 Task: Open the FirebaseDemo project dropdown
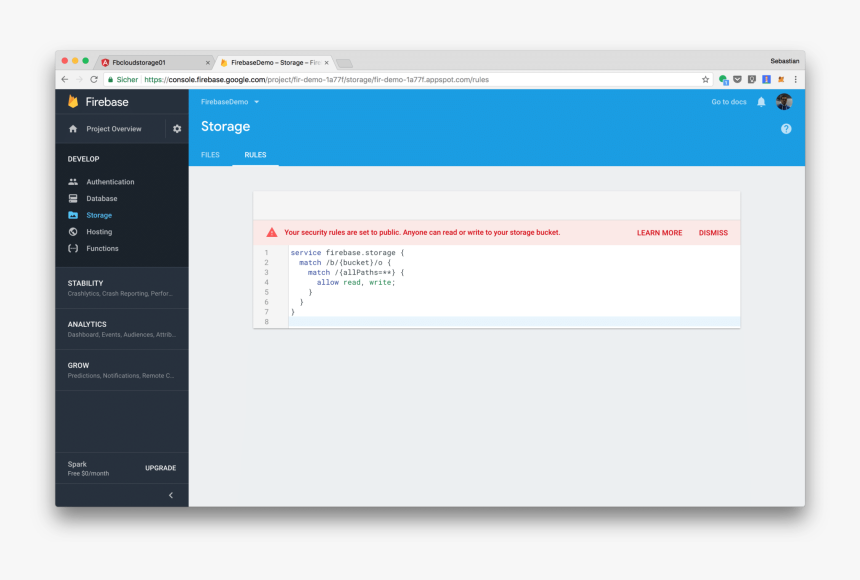click(x=228, y=101)
